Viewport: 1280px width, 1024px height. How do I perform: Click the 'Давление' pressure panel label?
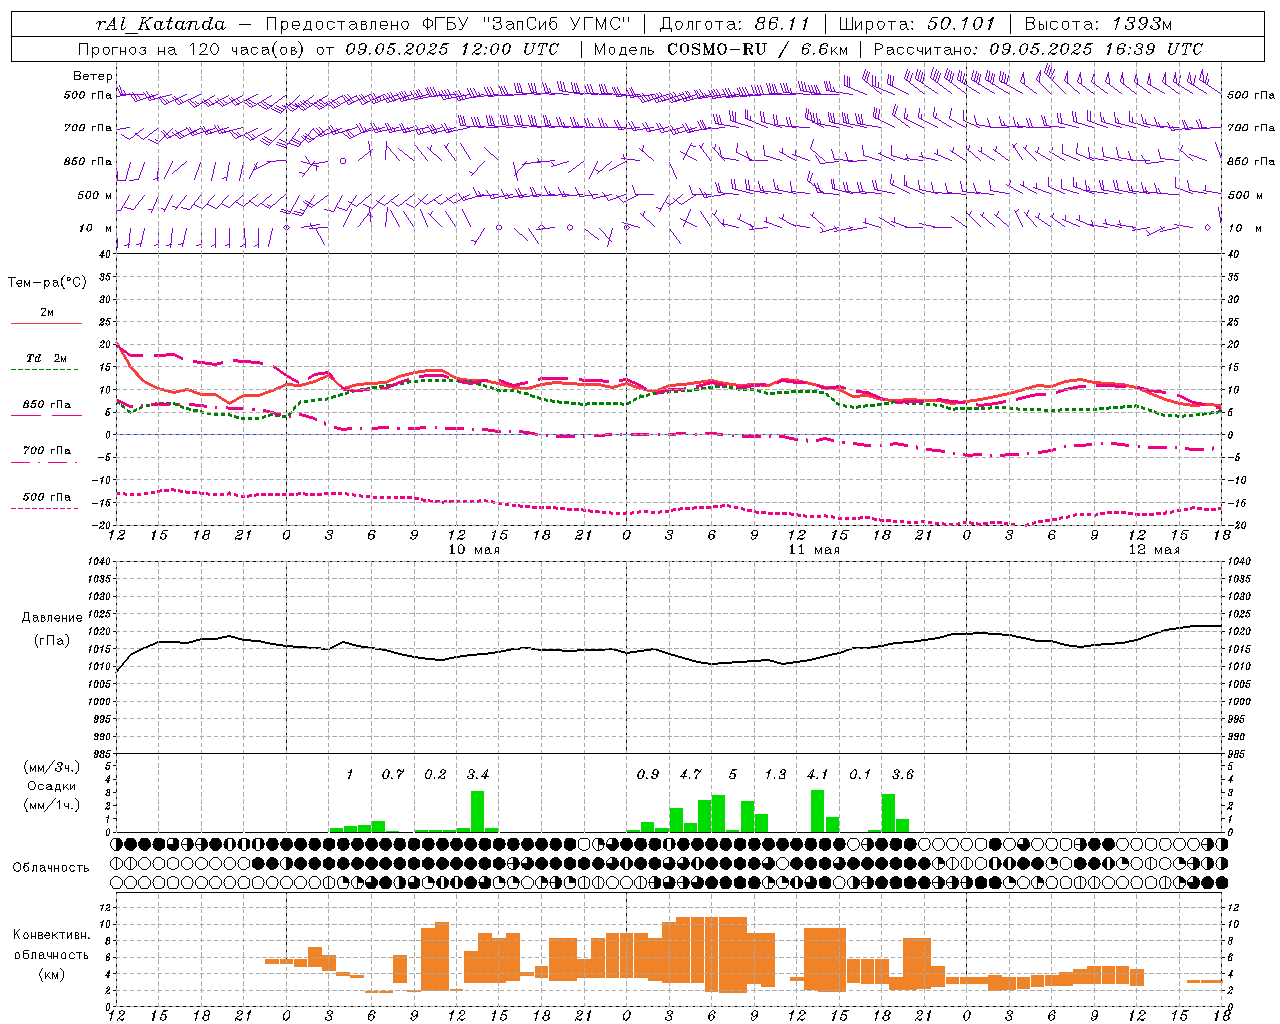(51, 618)
